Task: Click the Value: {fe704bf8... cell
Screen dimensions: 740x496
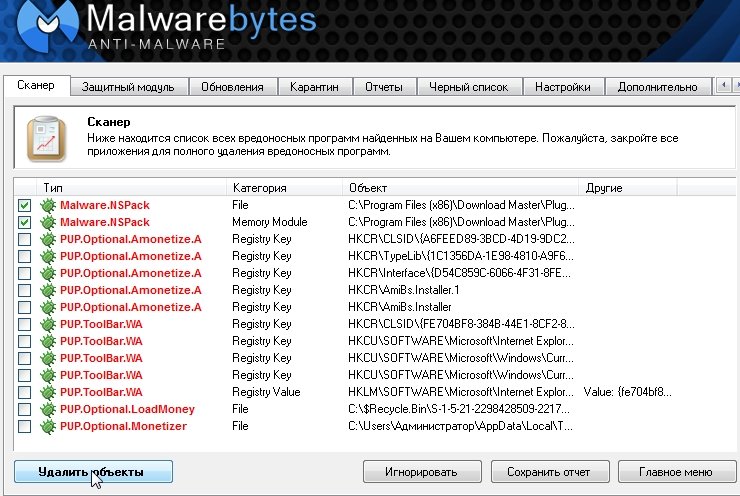Action: [627, 392]
